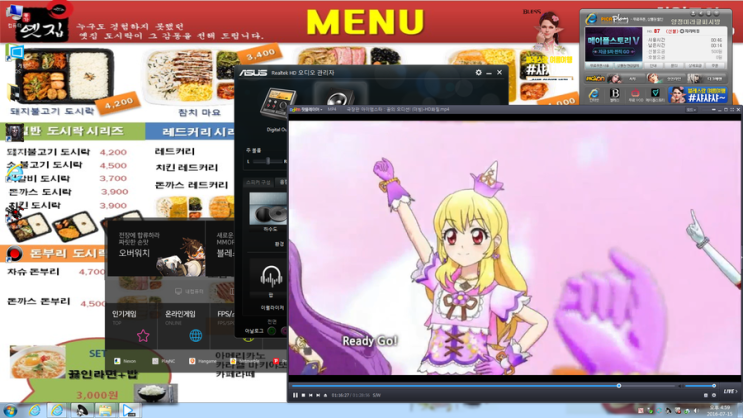Open the #샤샤샤 banner ad in PICA Play
The width and height of the screenshot is (743, 418).
point(697,95)
